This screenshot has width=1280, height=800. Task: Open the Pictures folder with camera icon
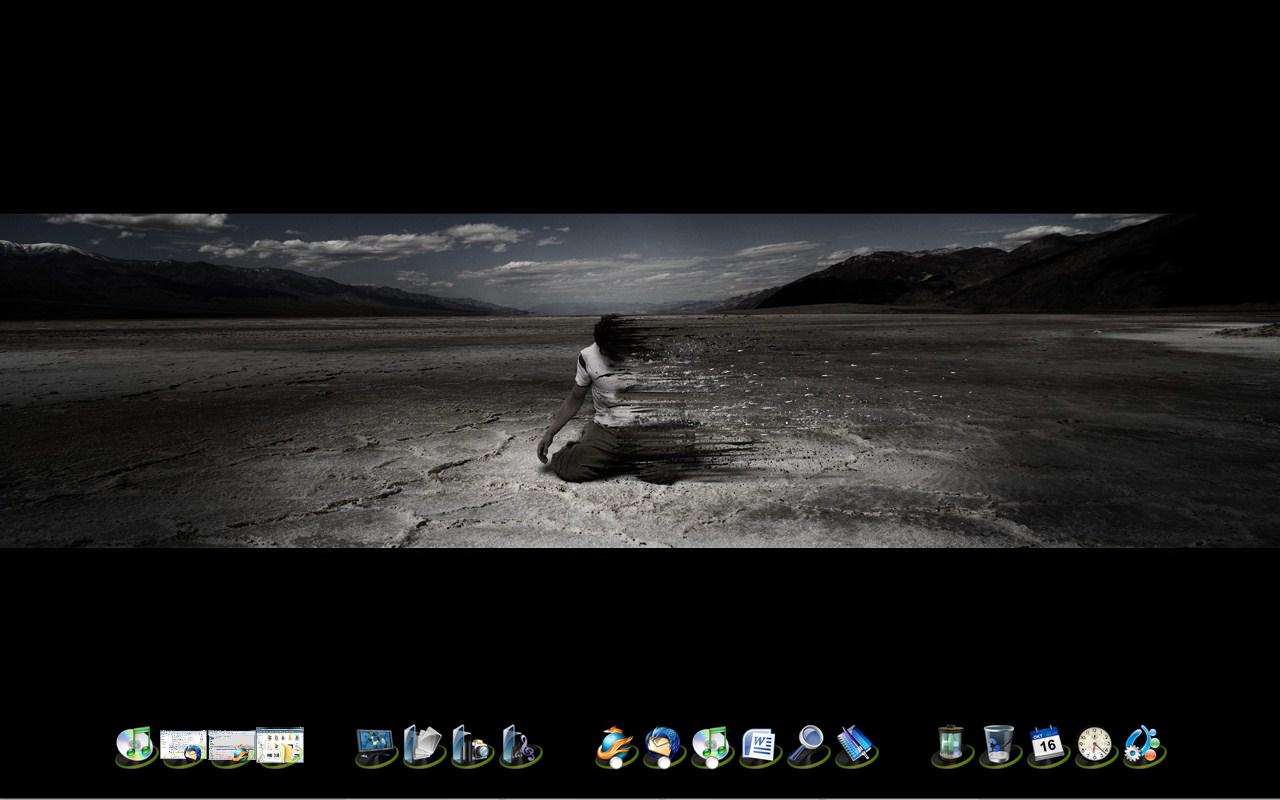(471, 746)
